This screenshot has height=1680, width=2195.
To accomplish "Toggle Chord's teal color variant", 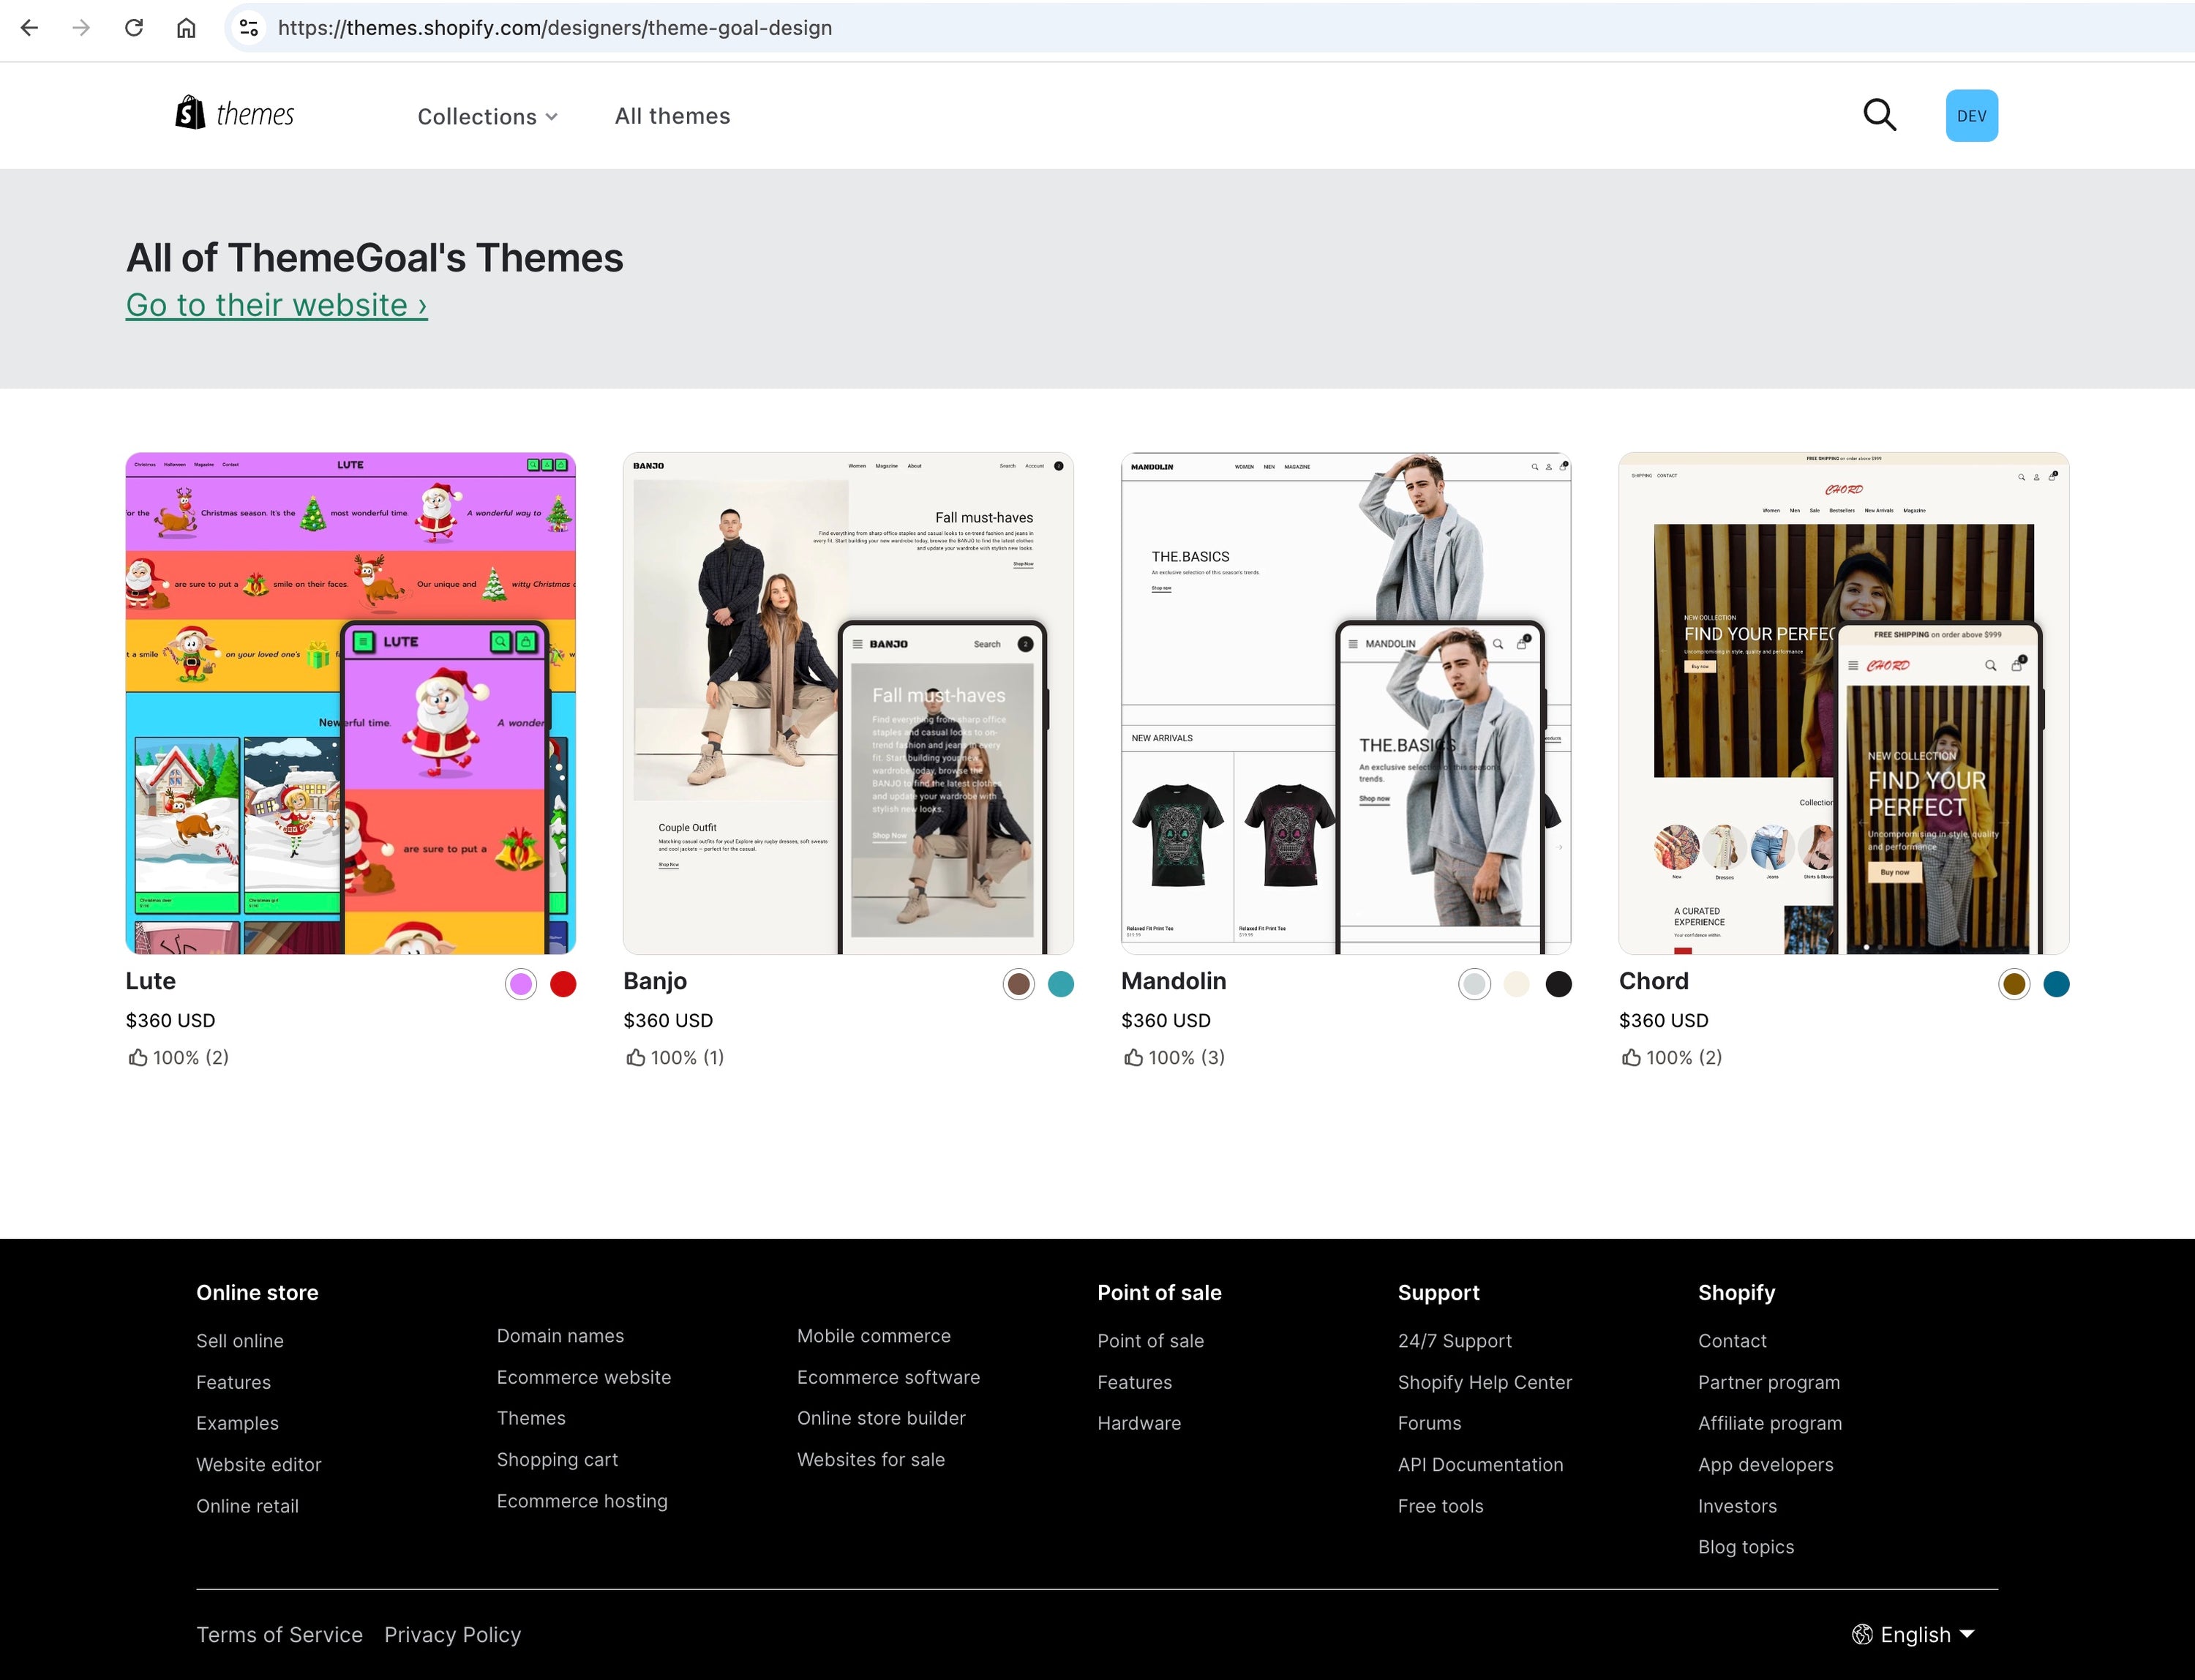I will [x=2057, y=984].
